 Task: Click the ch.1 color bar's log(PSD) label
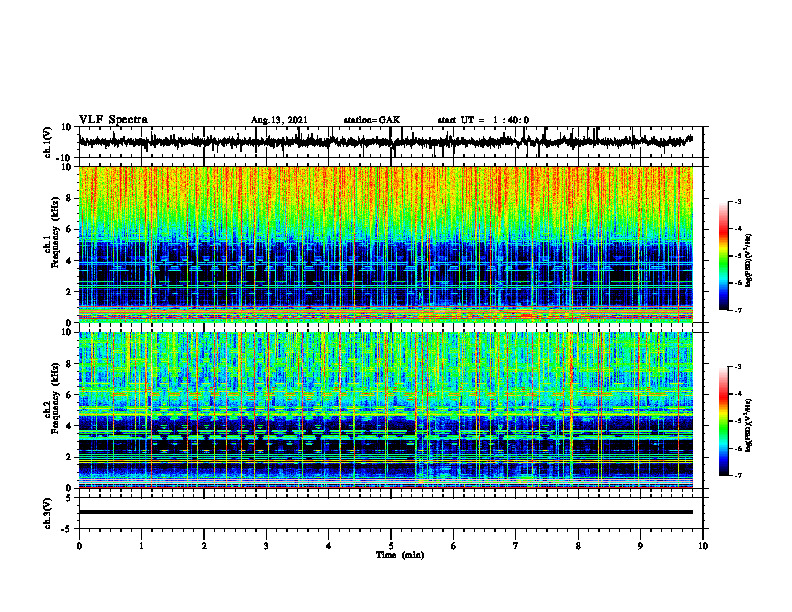(749, 261)
